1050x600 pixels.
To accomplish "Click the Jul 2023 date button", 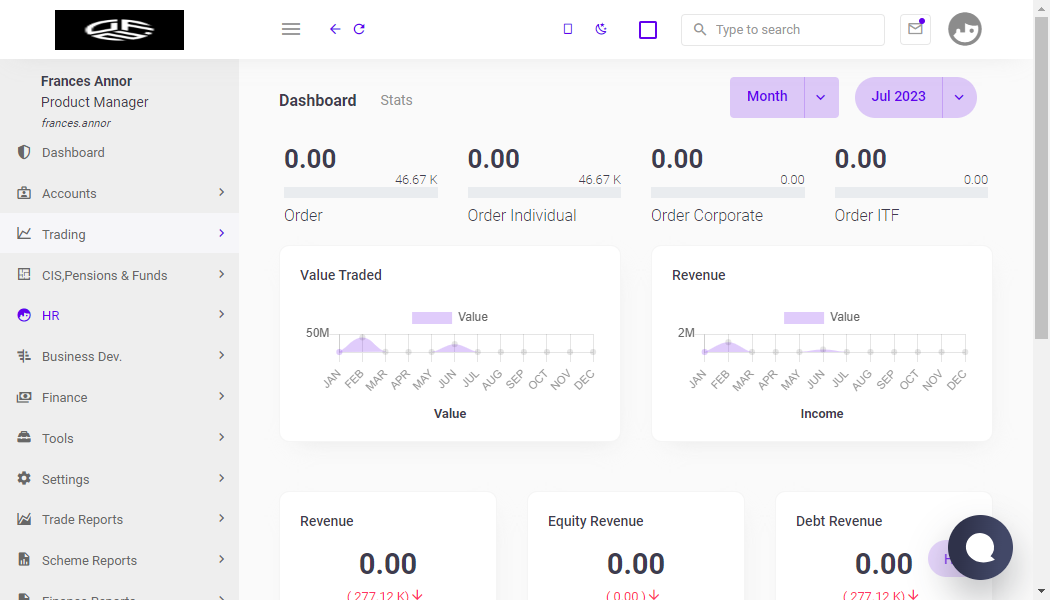I will [x=899, y=97].
